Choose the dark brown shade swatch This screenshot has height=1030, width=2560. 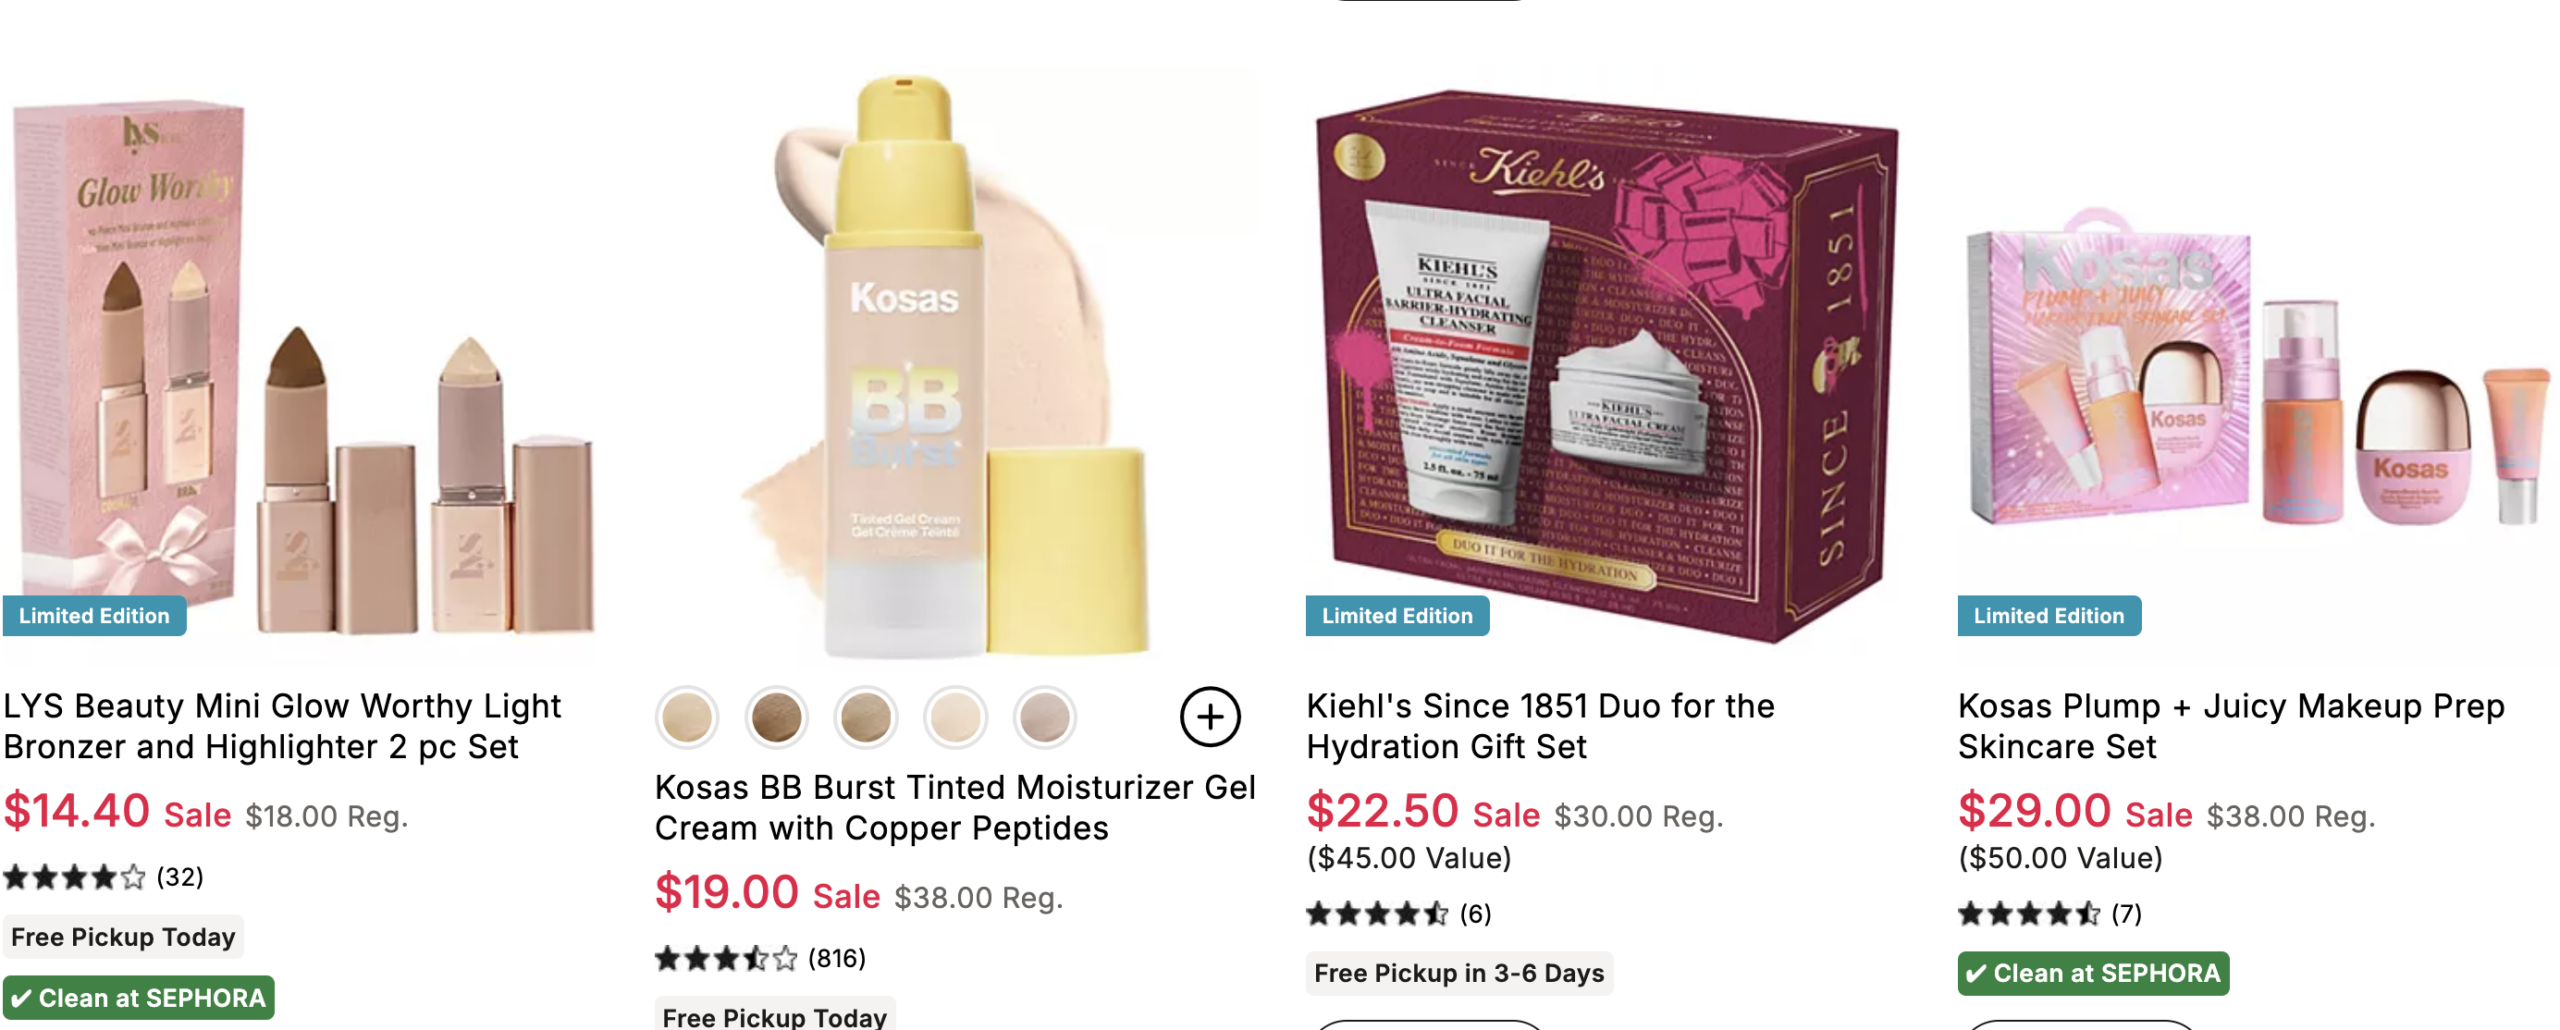[x=776, y=717]
